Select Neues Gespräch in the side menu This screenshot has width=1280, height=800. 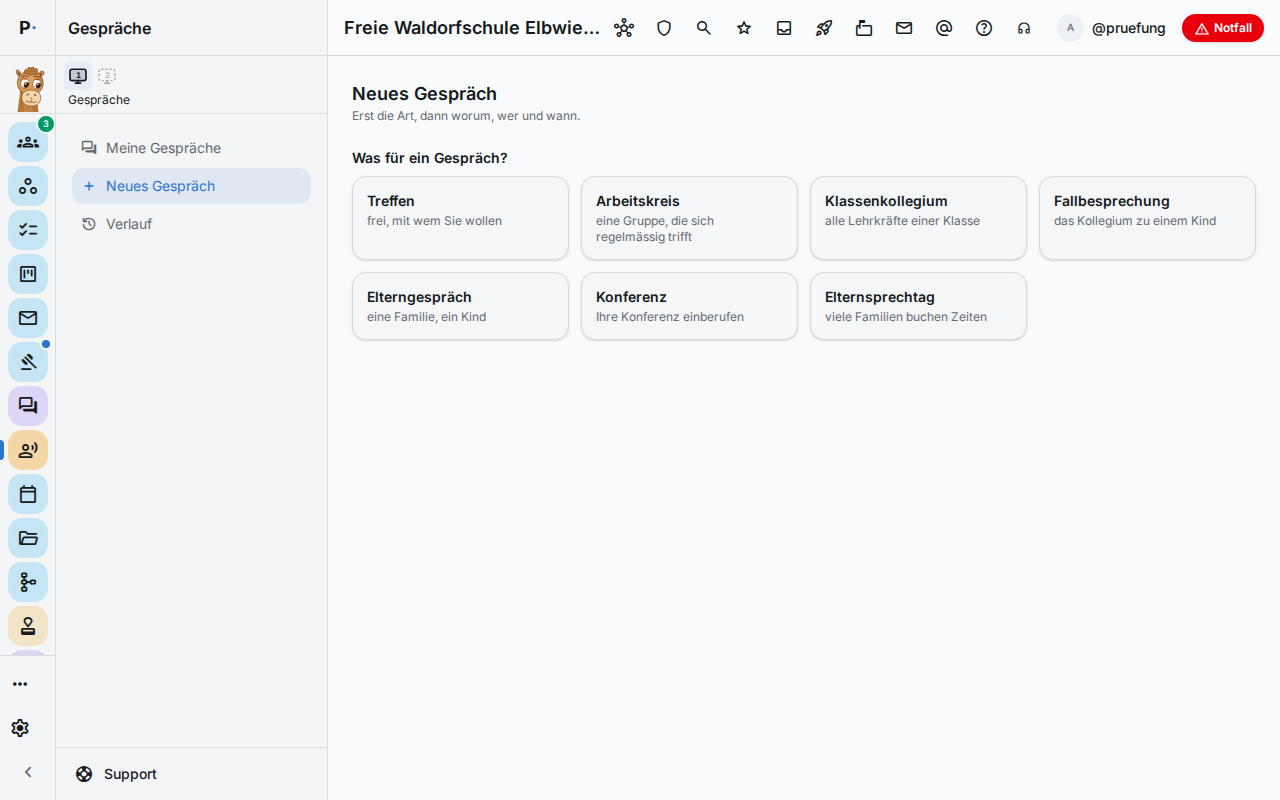pyautogui.click(x=191, y=186)
